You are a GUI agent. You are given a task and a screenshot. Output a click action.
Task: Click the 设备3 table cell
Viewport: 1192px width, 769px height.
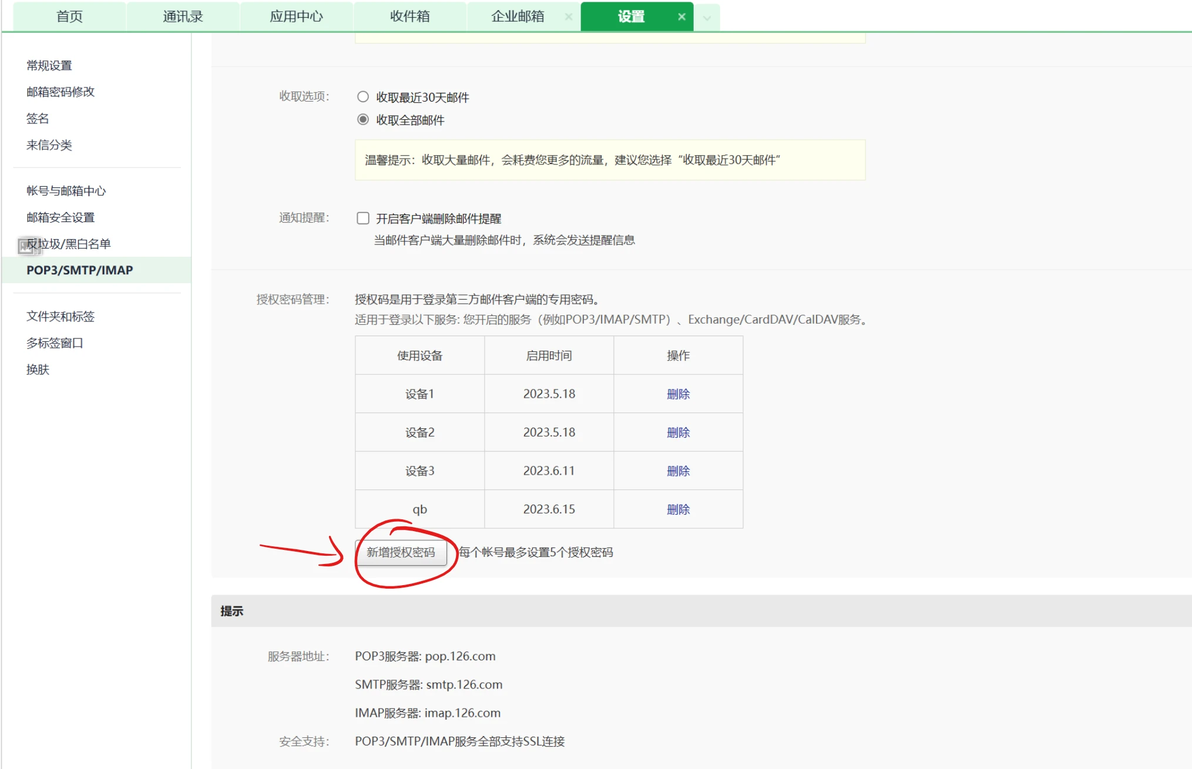(420, 471)
